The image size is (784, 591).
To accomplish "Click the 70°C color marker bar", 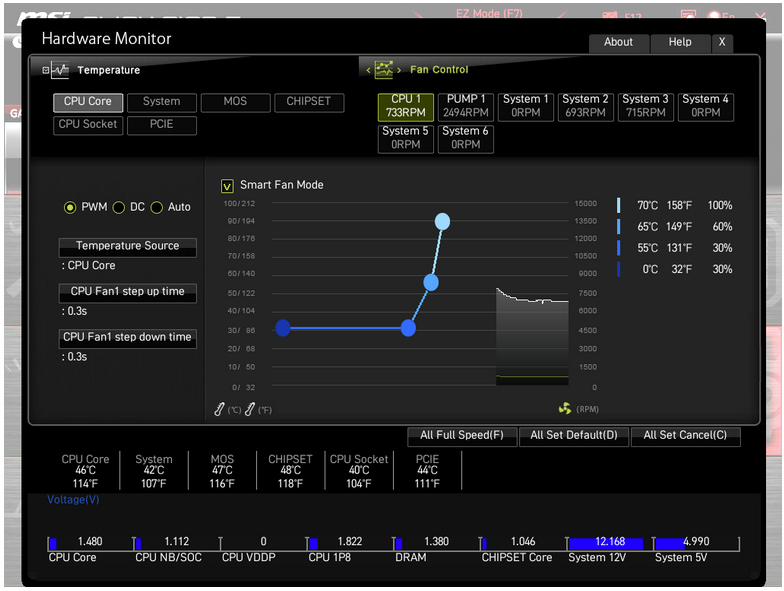I will pyautogui.click(x=618, y=206).
